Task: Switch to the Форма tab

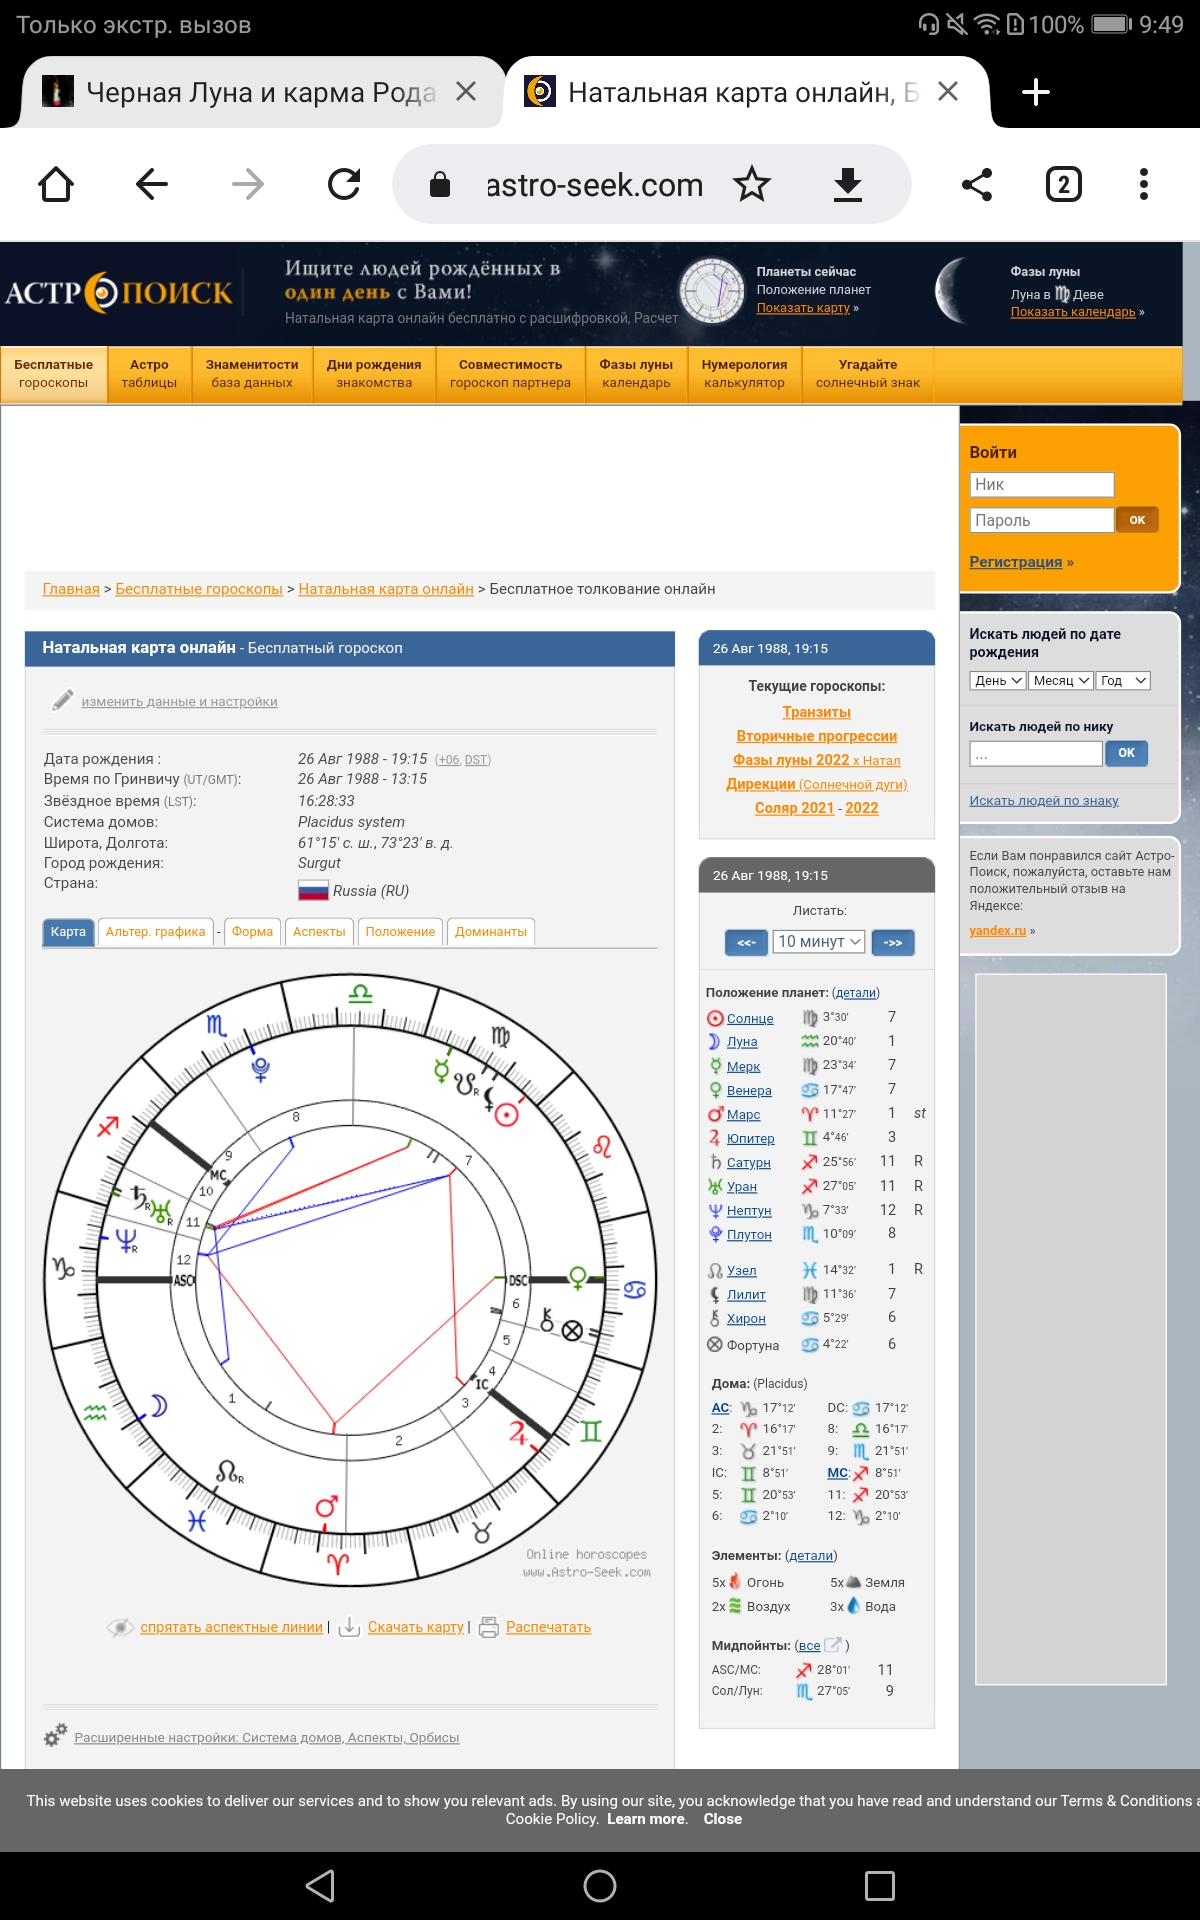Action: (252, 932)
